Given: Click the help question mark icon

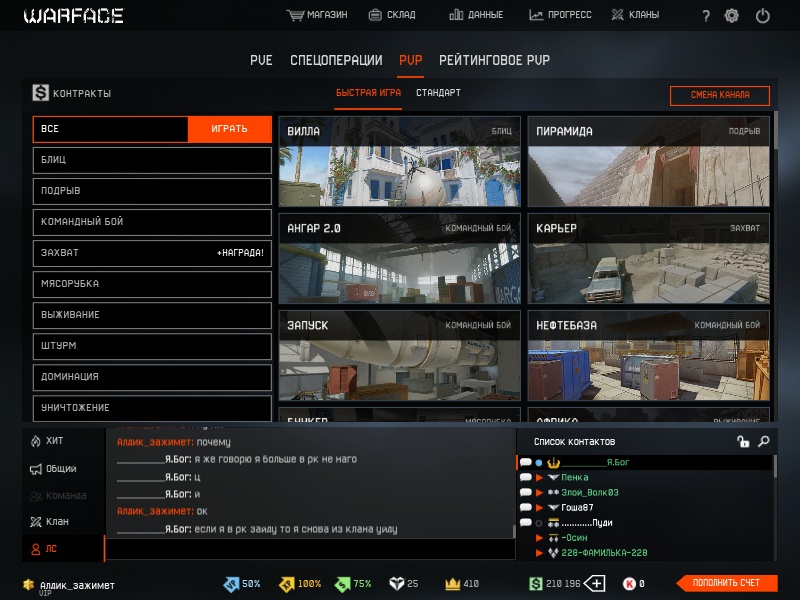Looking at the screenshot, I should (706, 16).
